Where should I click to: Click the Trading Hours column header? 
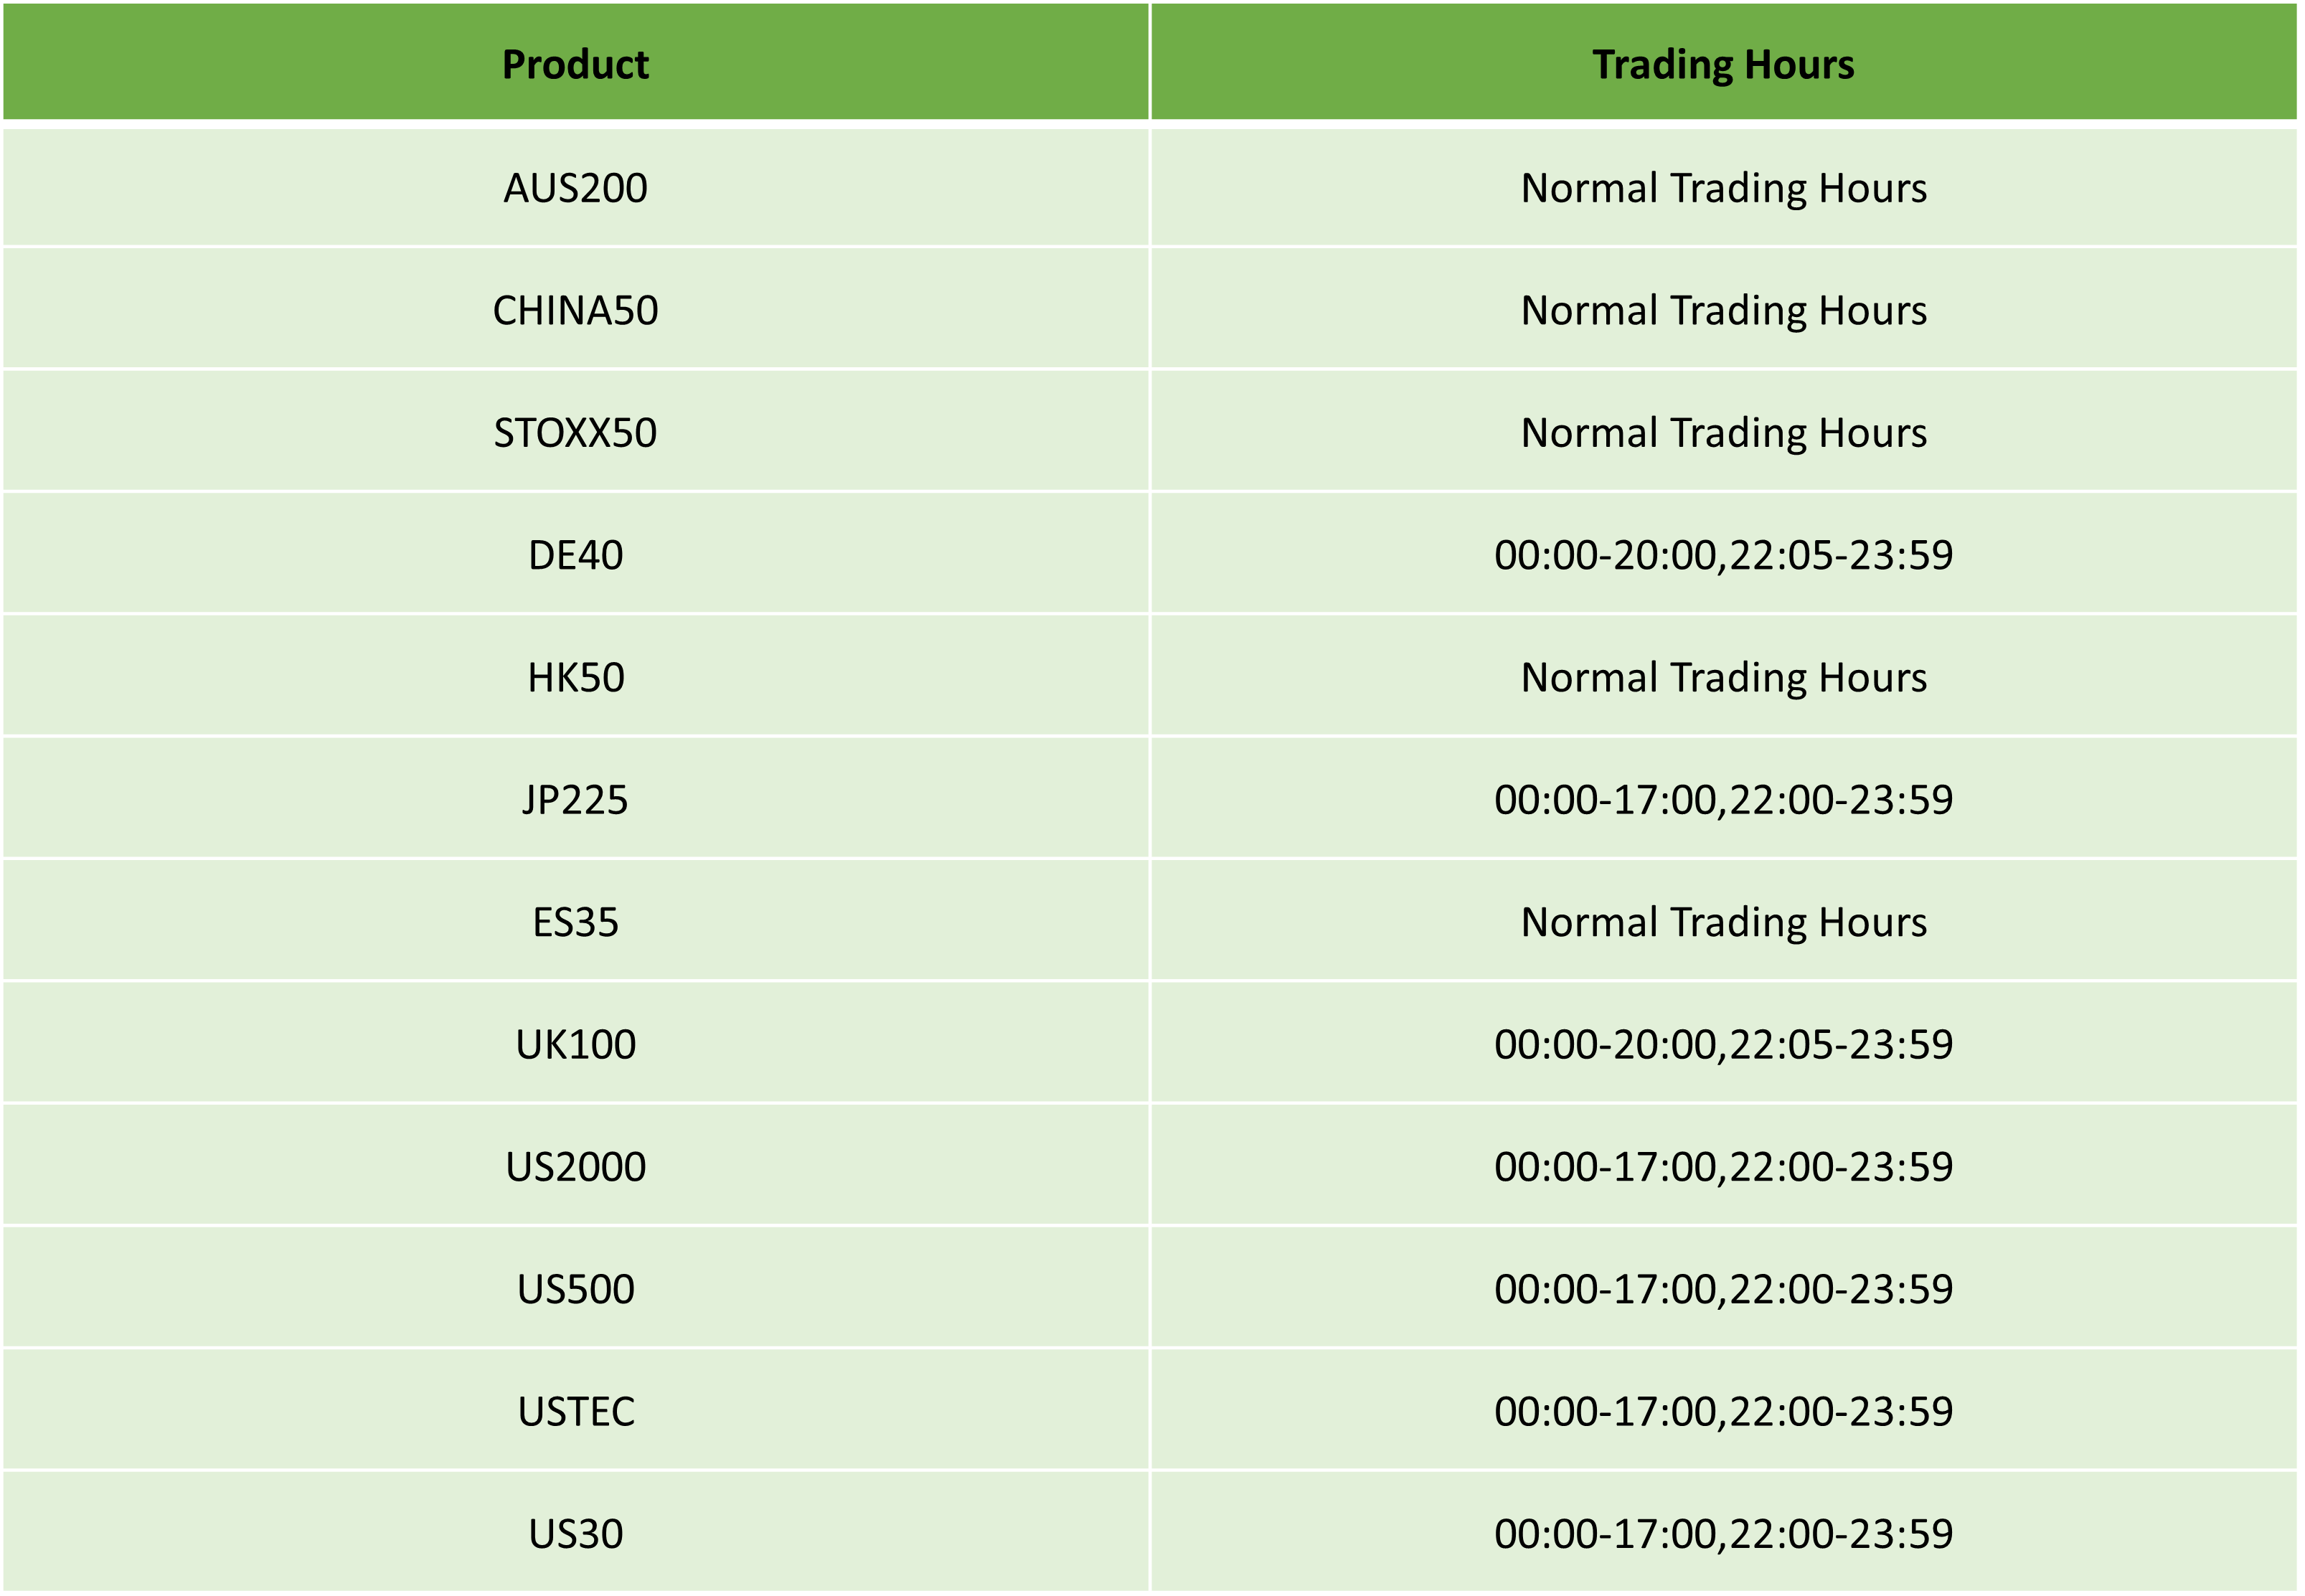click(x=1725, y=62)
